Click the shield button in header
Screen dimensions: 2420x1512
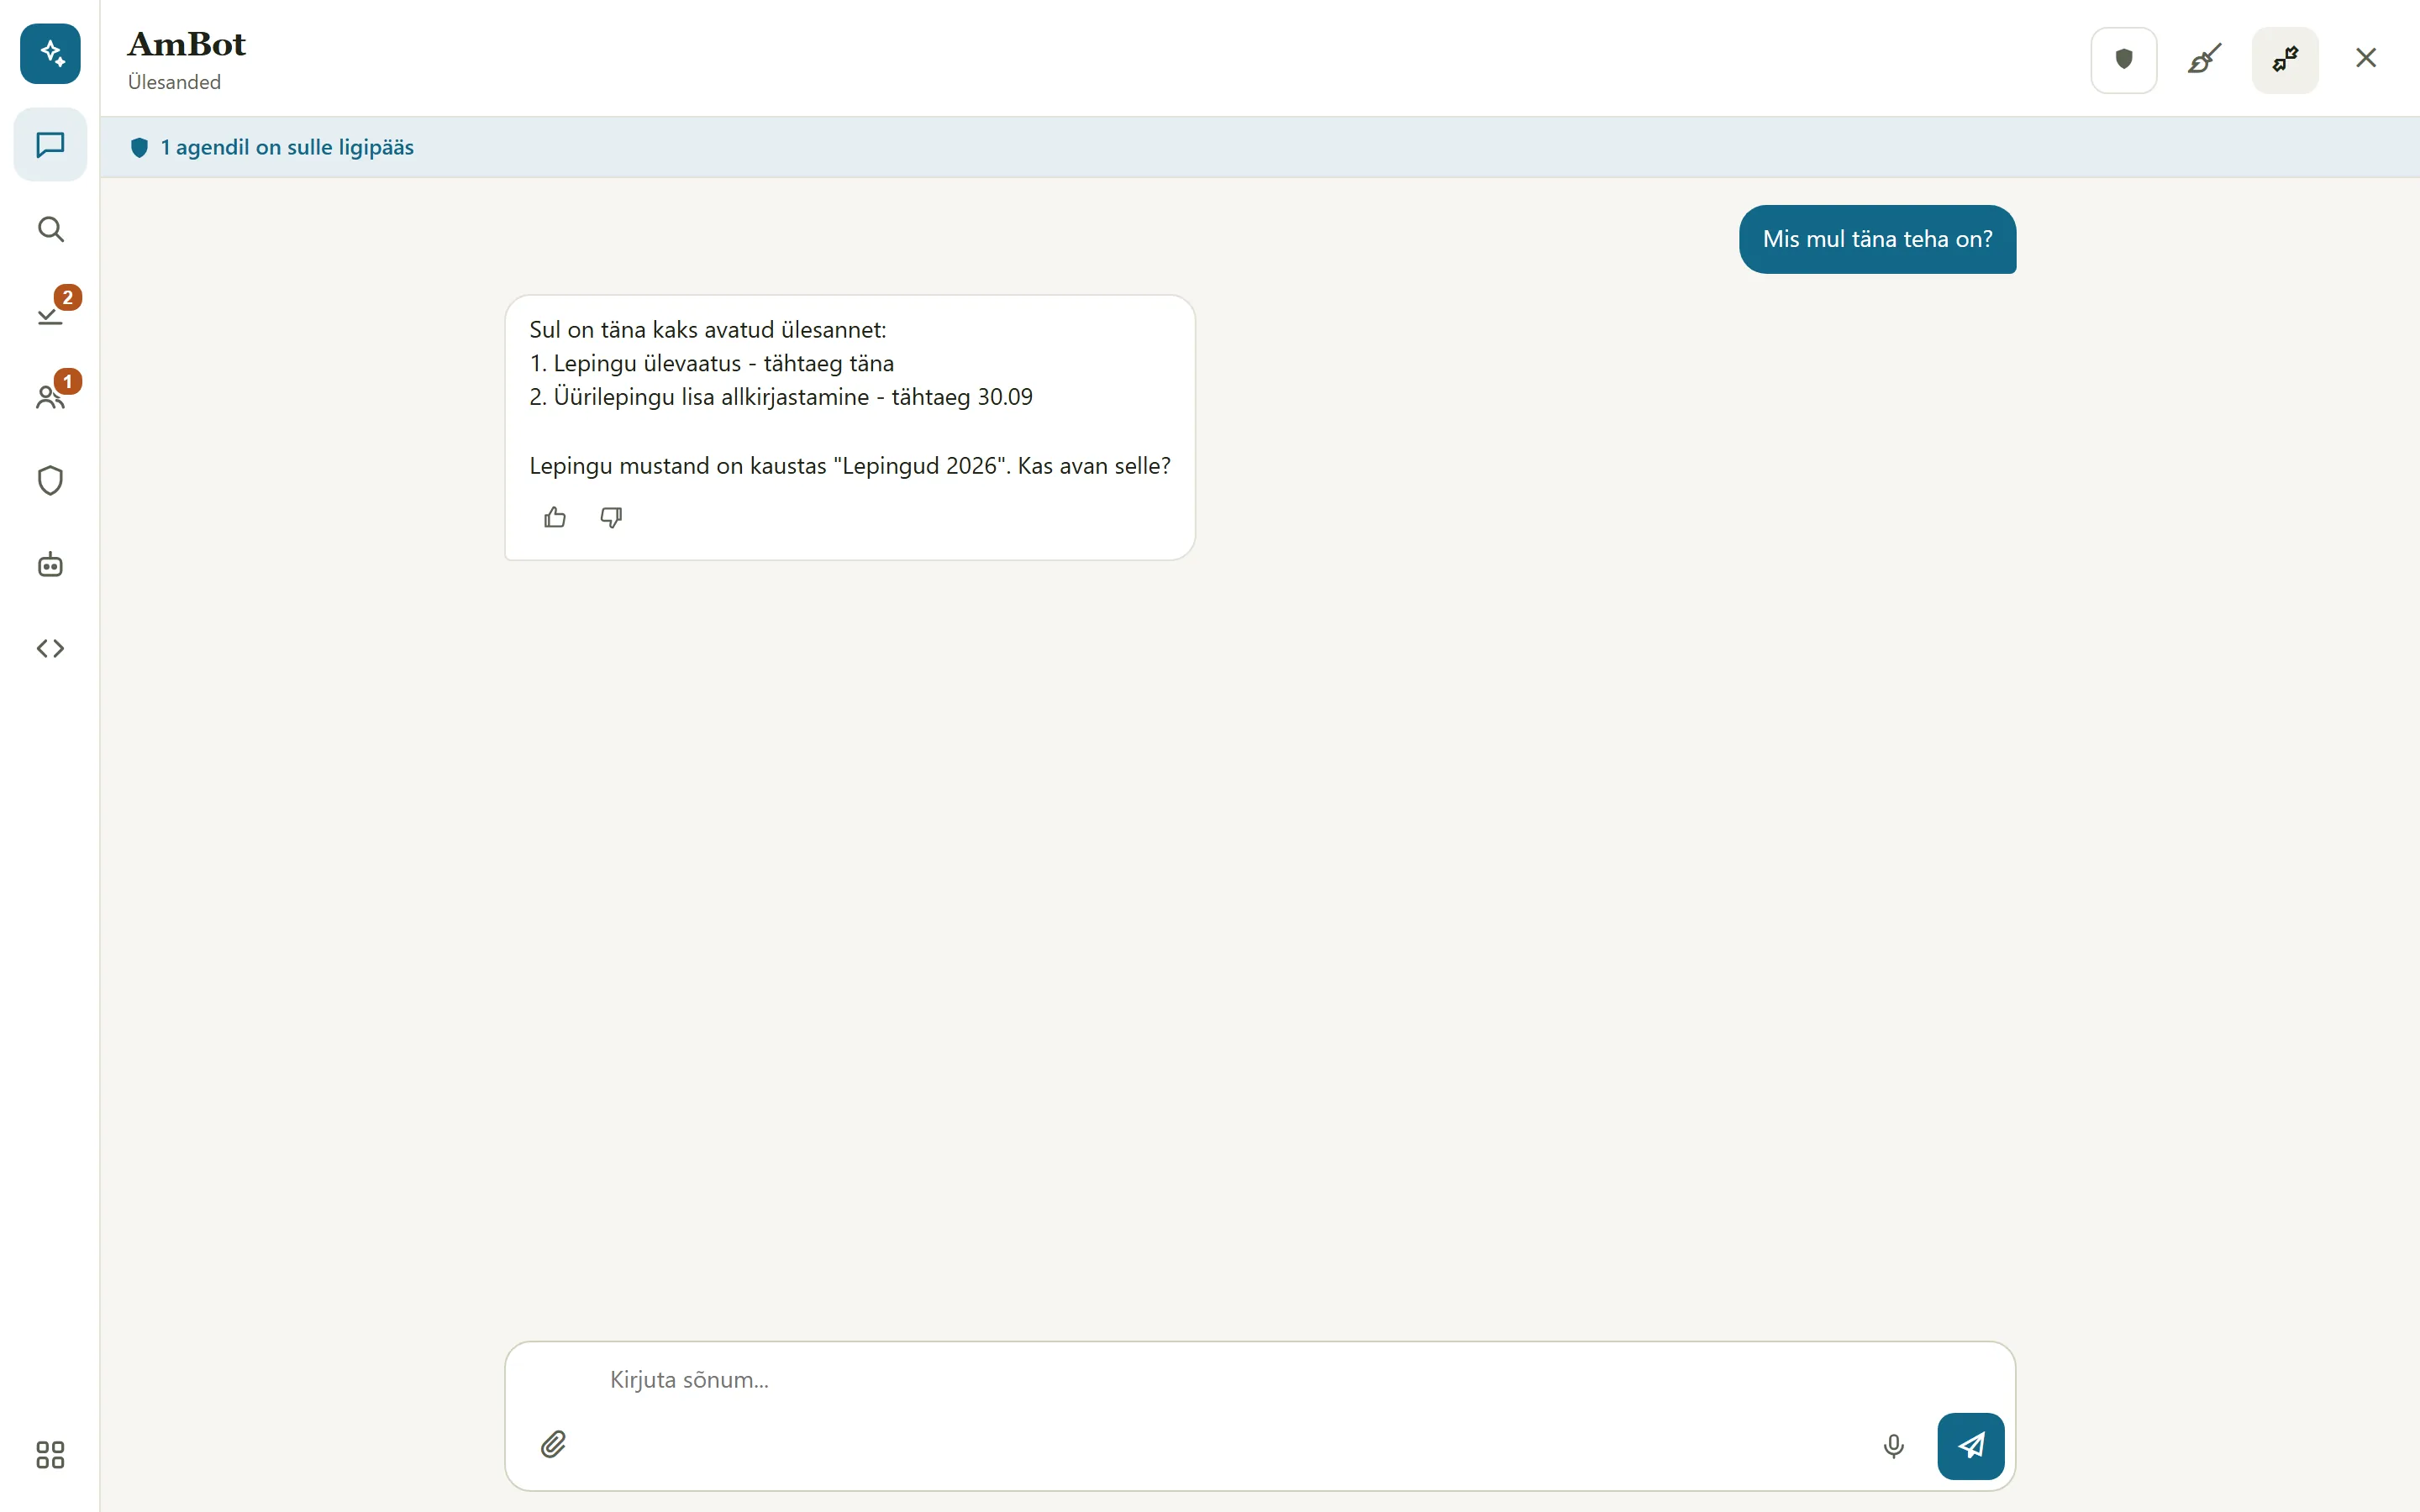[x=2124, y=60]
